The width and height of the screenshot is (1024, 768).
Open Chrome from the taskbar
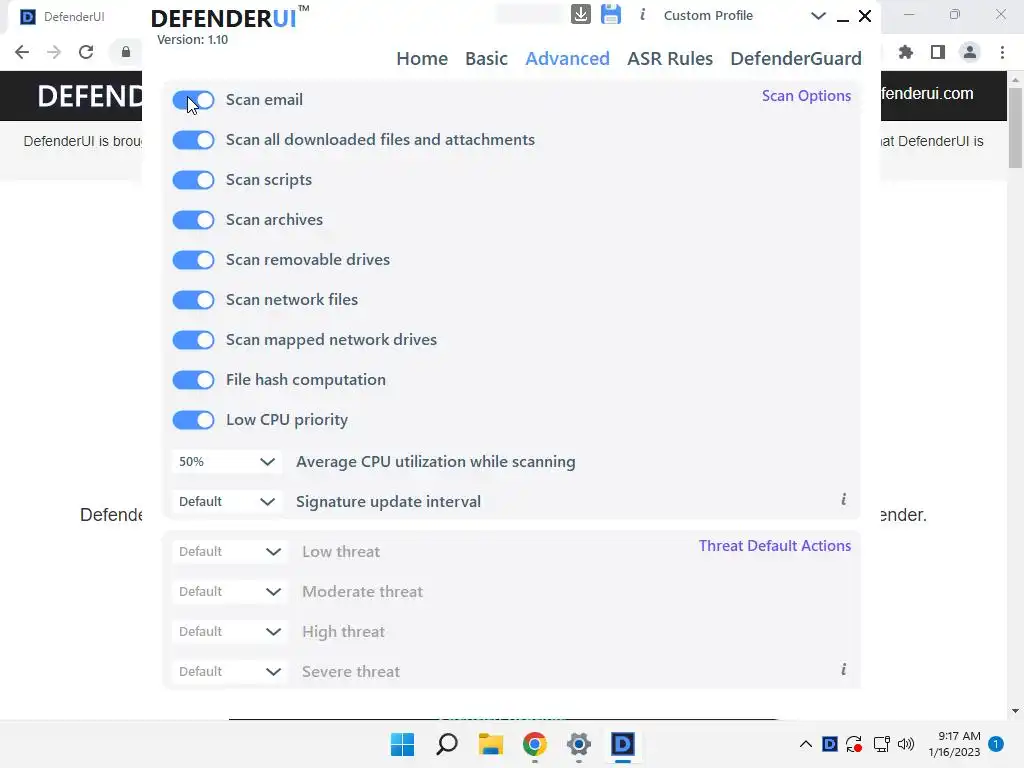[x=535, y=744]
